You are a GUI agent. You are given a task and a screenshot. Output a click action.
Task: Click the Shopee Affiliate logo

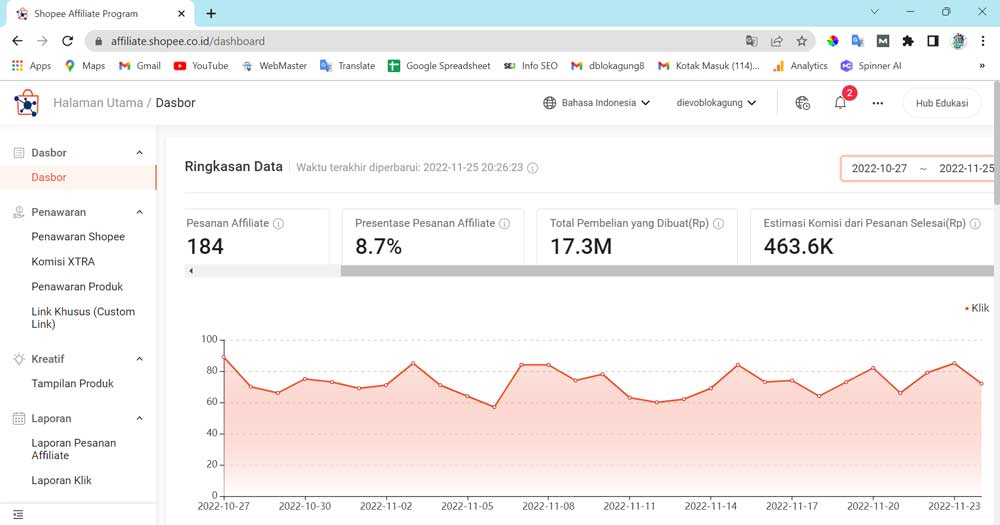(x=26, y=103)
